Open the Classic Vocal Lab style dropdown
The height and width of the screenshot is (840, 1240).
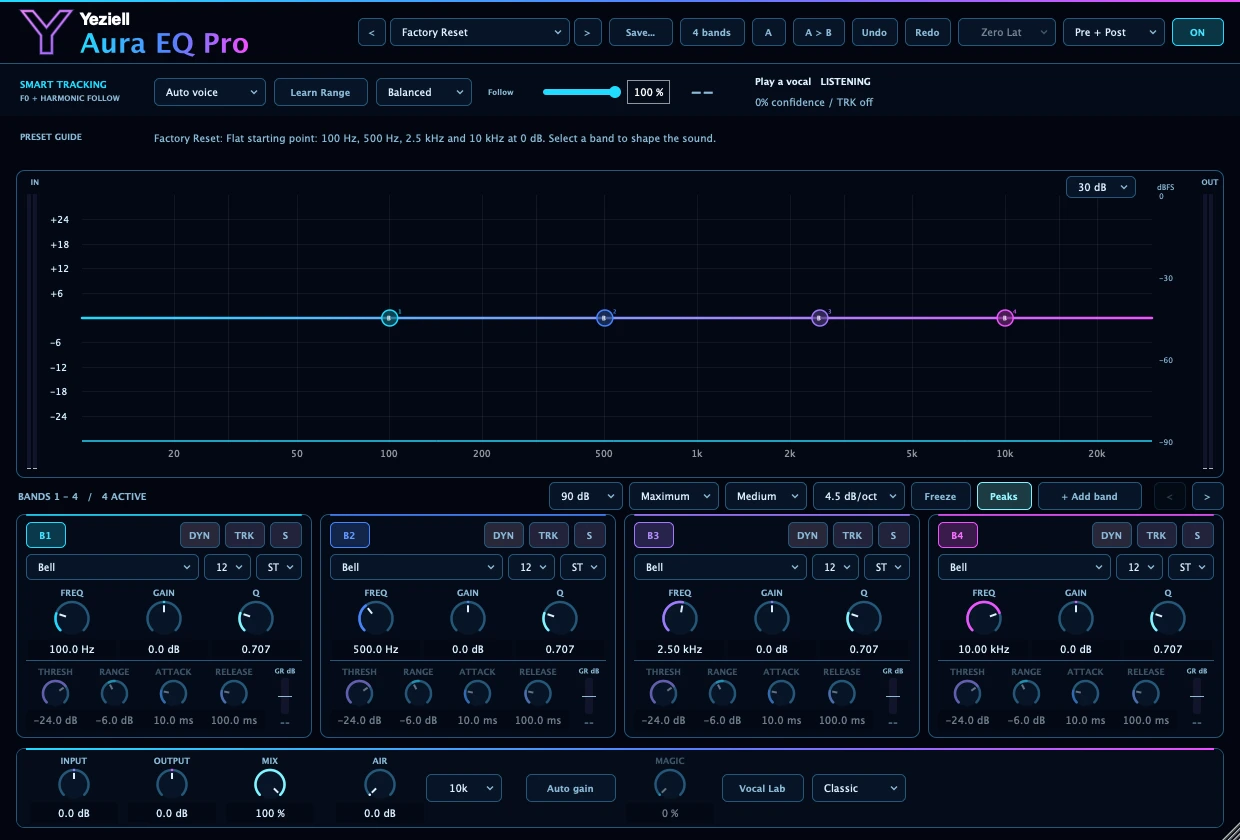[x=859, y=788]
